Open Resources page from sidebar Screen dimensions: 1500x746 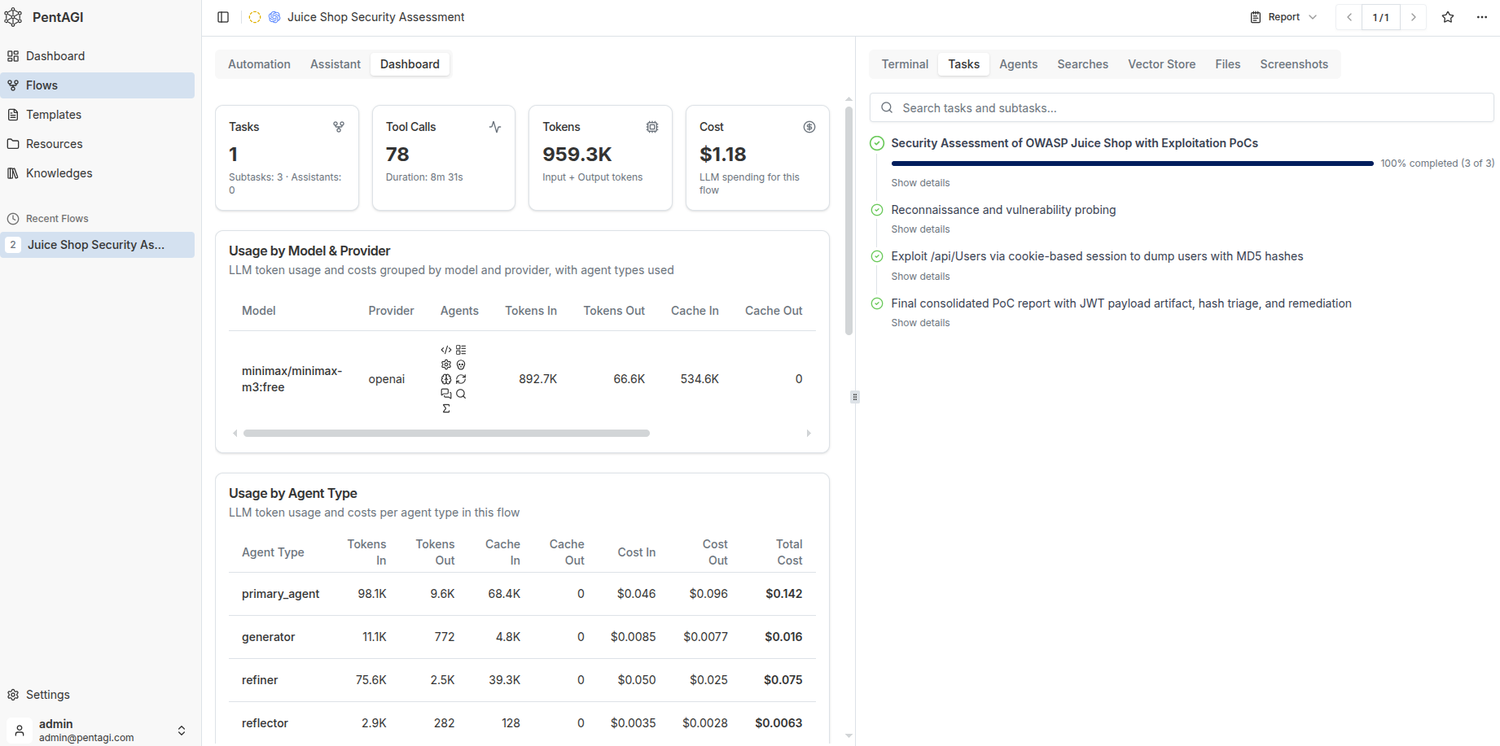tap(98, 144)
